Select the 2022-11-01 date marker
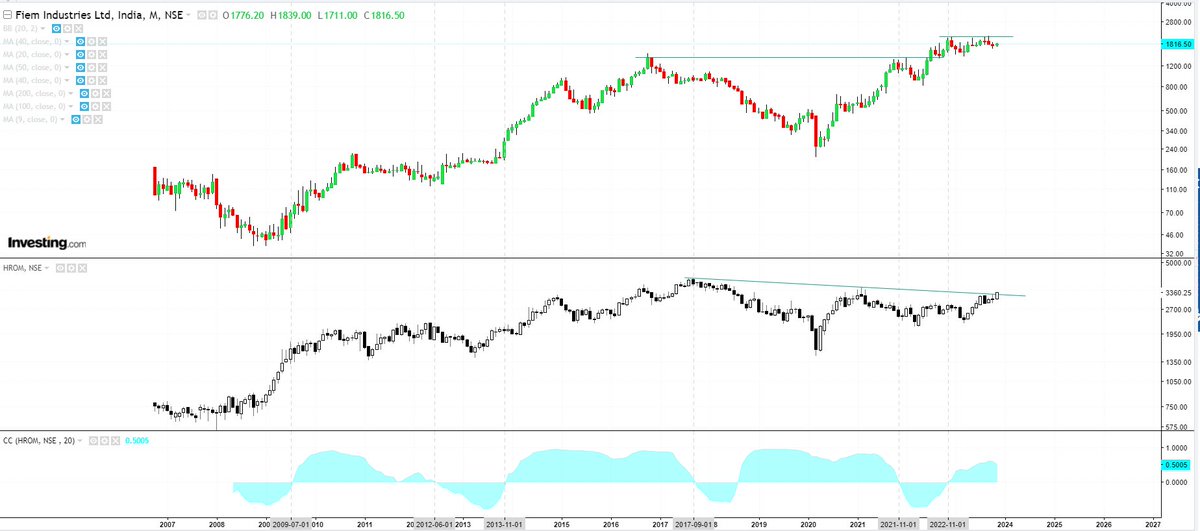Image resolution: width=1200 pixels, height=531 pixels. [949, 523]
